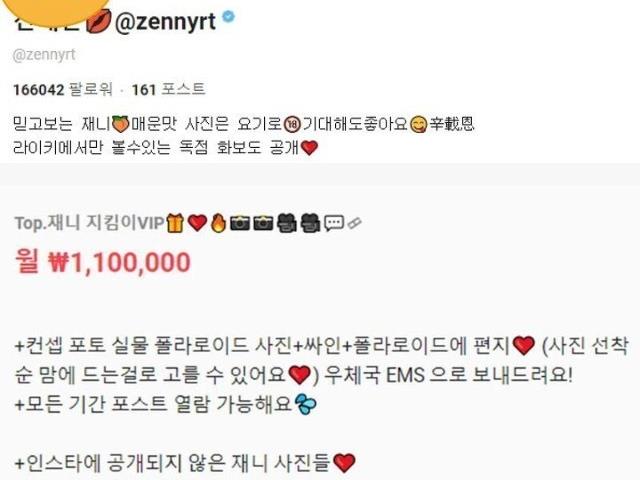Open the 166042 followers count

click(x=63, y=89)
